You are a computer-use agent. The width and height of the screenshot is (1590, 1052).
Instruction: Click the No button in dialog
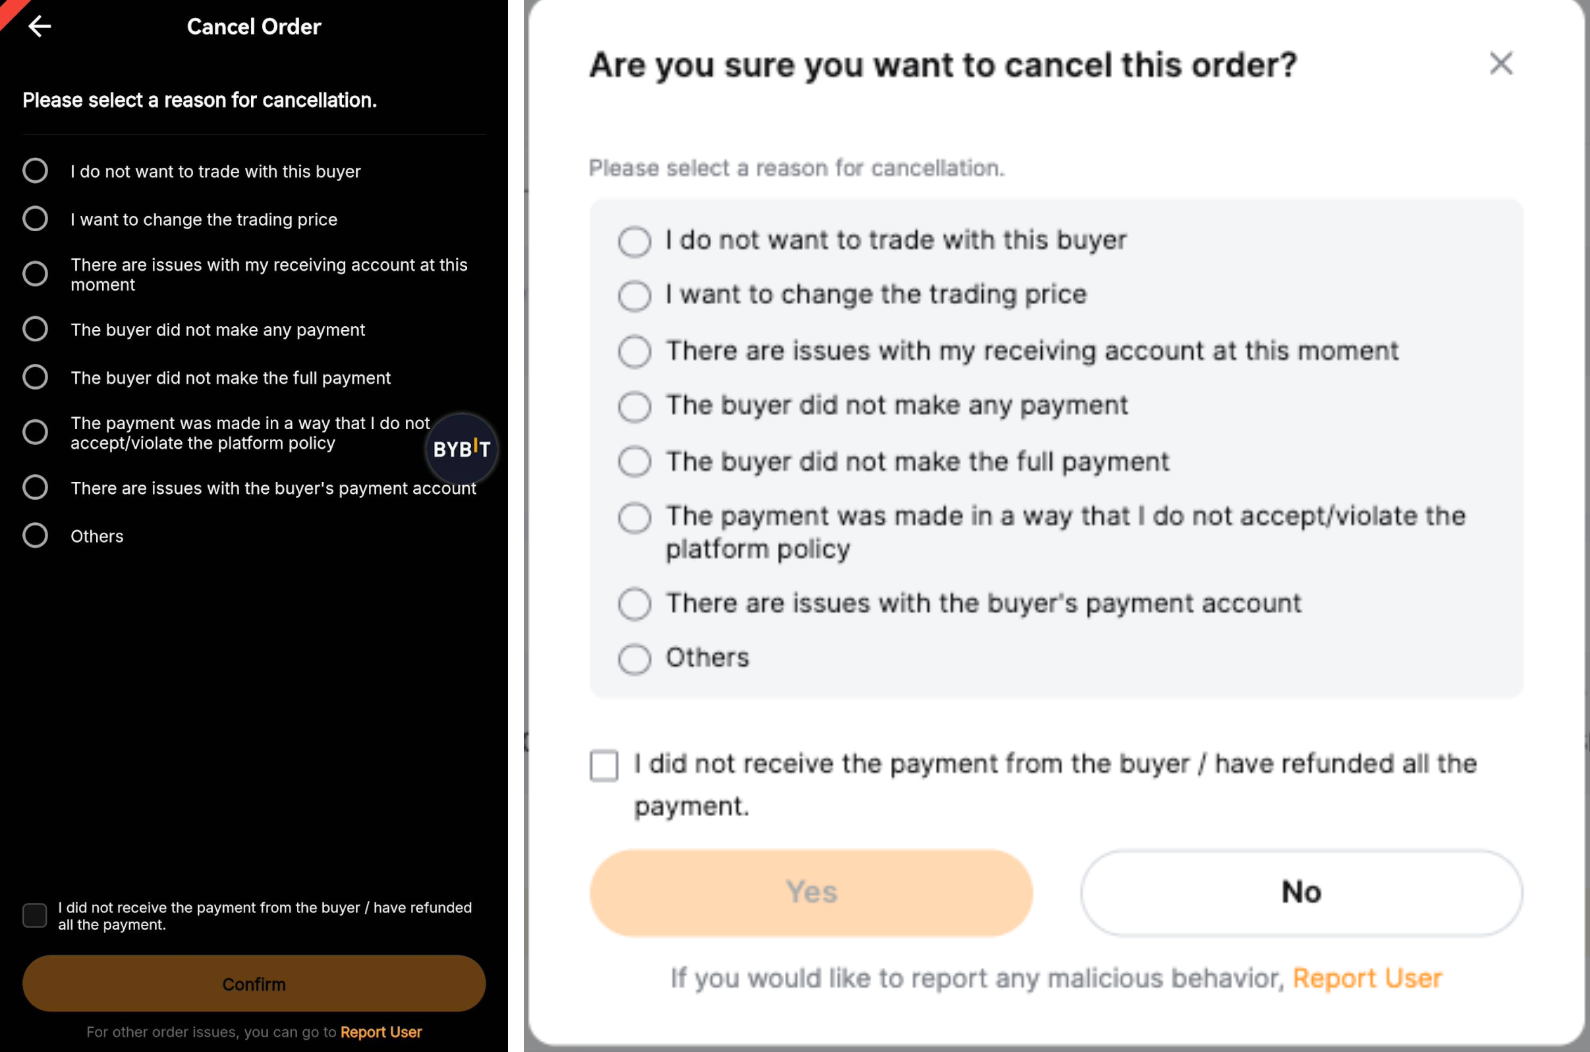pyautogui.click(x=1301, y=892)
